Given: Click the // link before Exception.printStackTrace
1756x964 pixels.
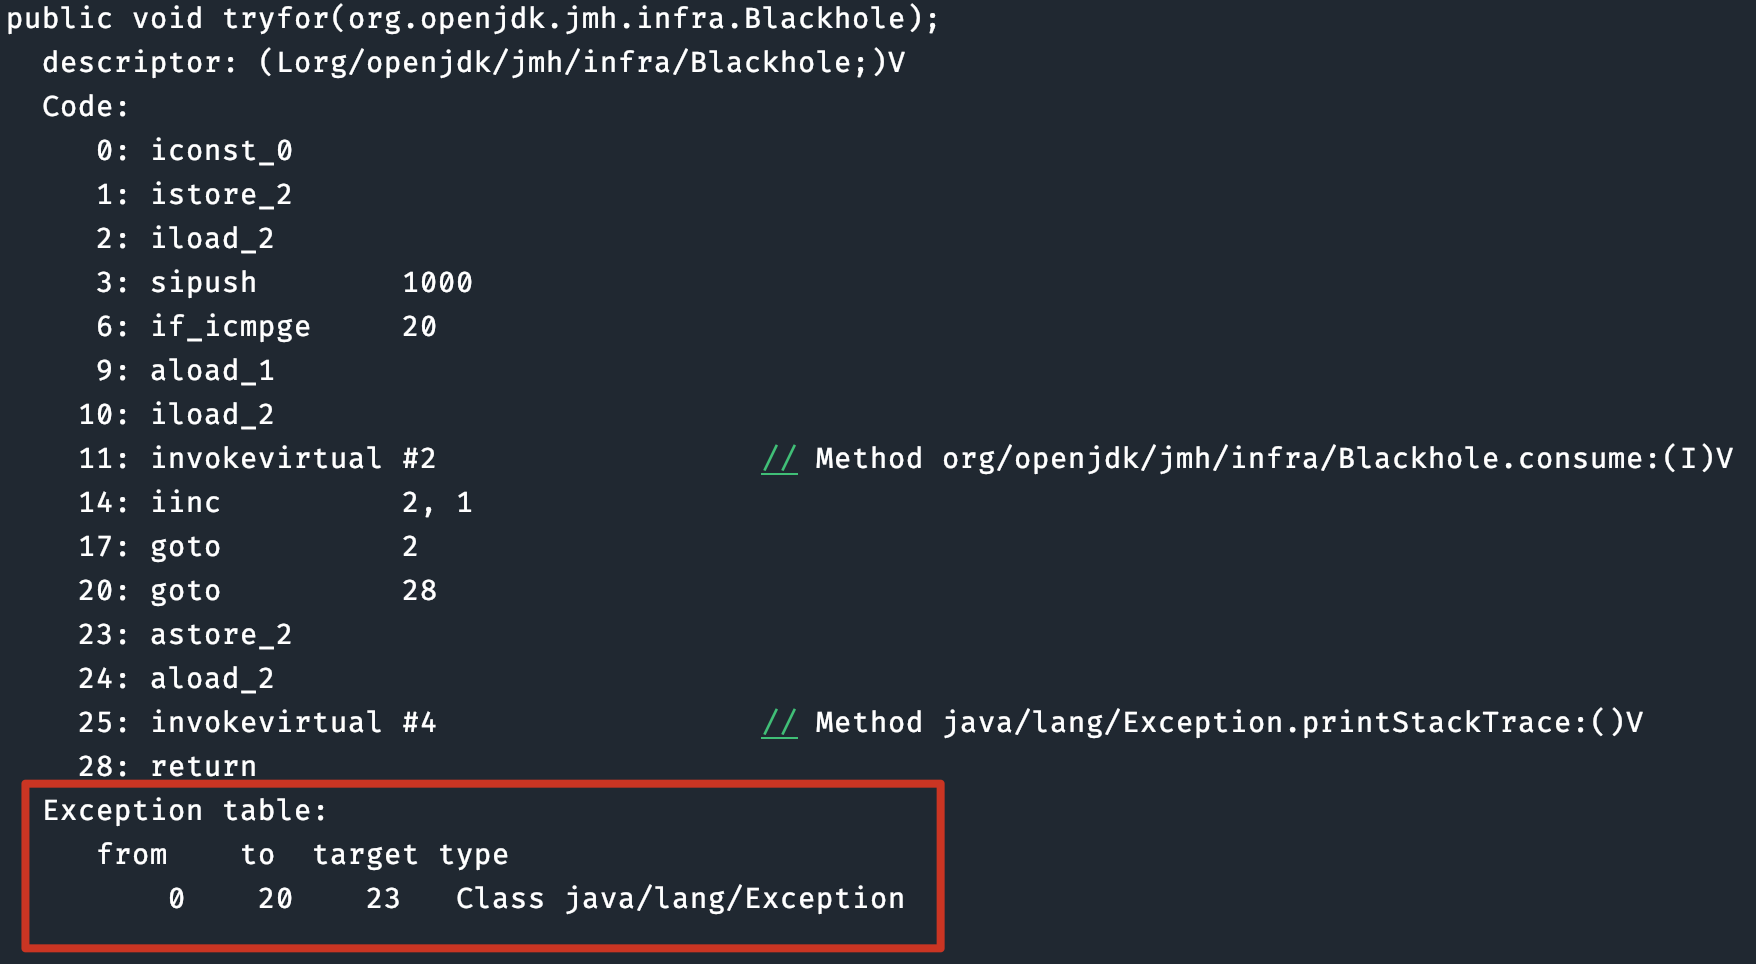Looking at the screenshot, I should click(779, 723).
